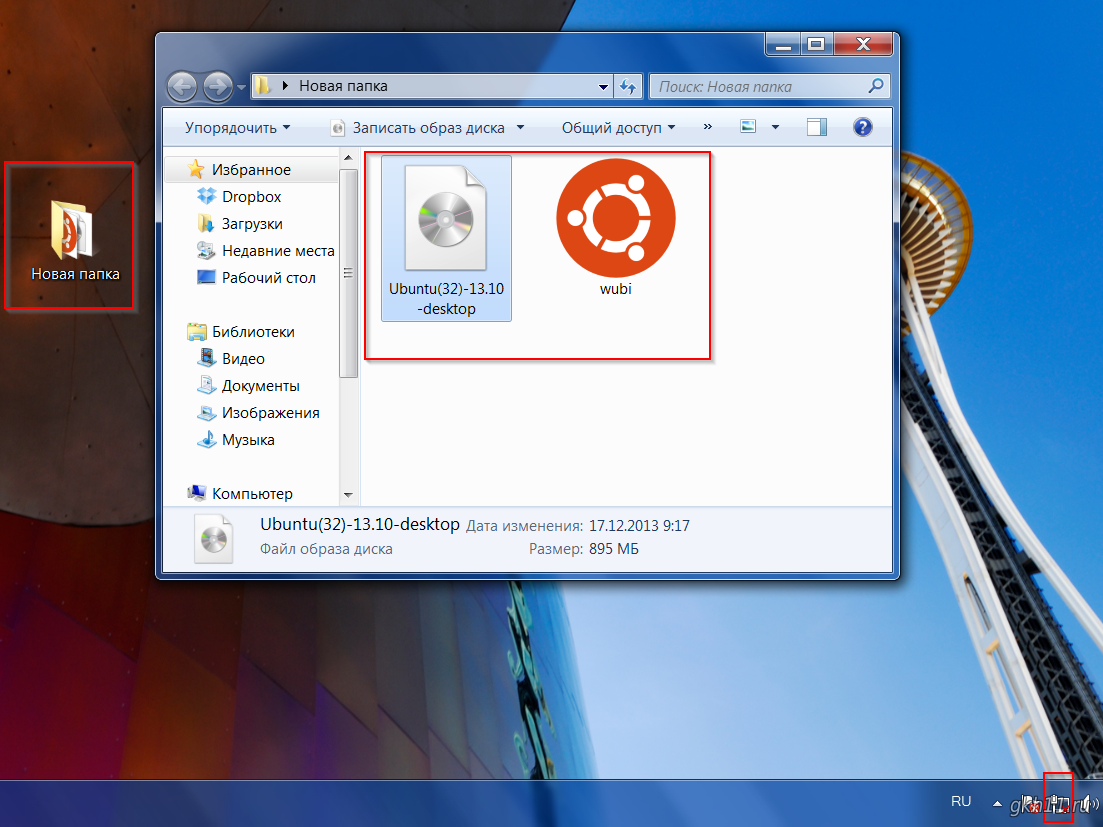This screenshot has height=827, width=1103.
Task: Click the Explorer Back navigation arrow
Action: pyautogui.click(x=182, y=87)
